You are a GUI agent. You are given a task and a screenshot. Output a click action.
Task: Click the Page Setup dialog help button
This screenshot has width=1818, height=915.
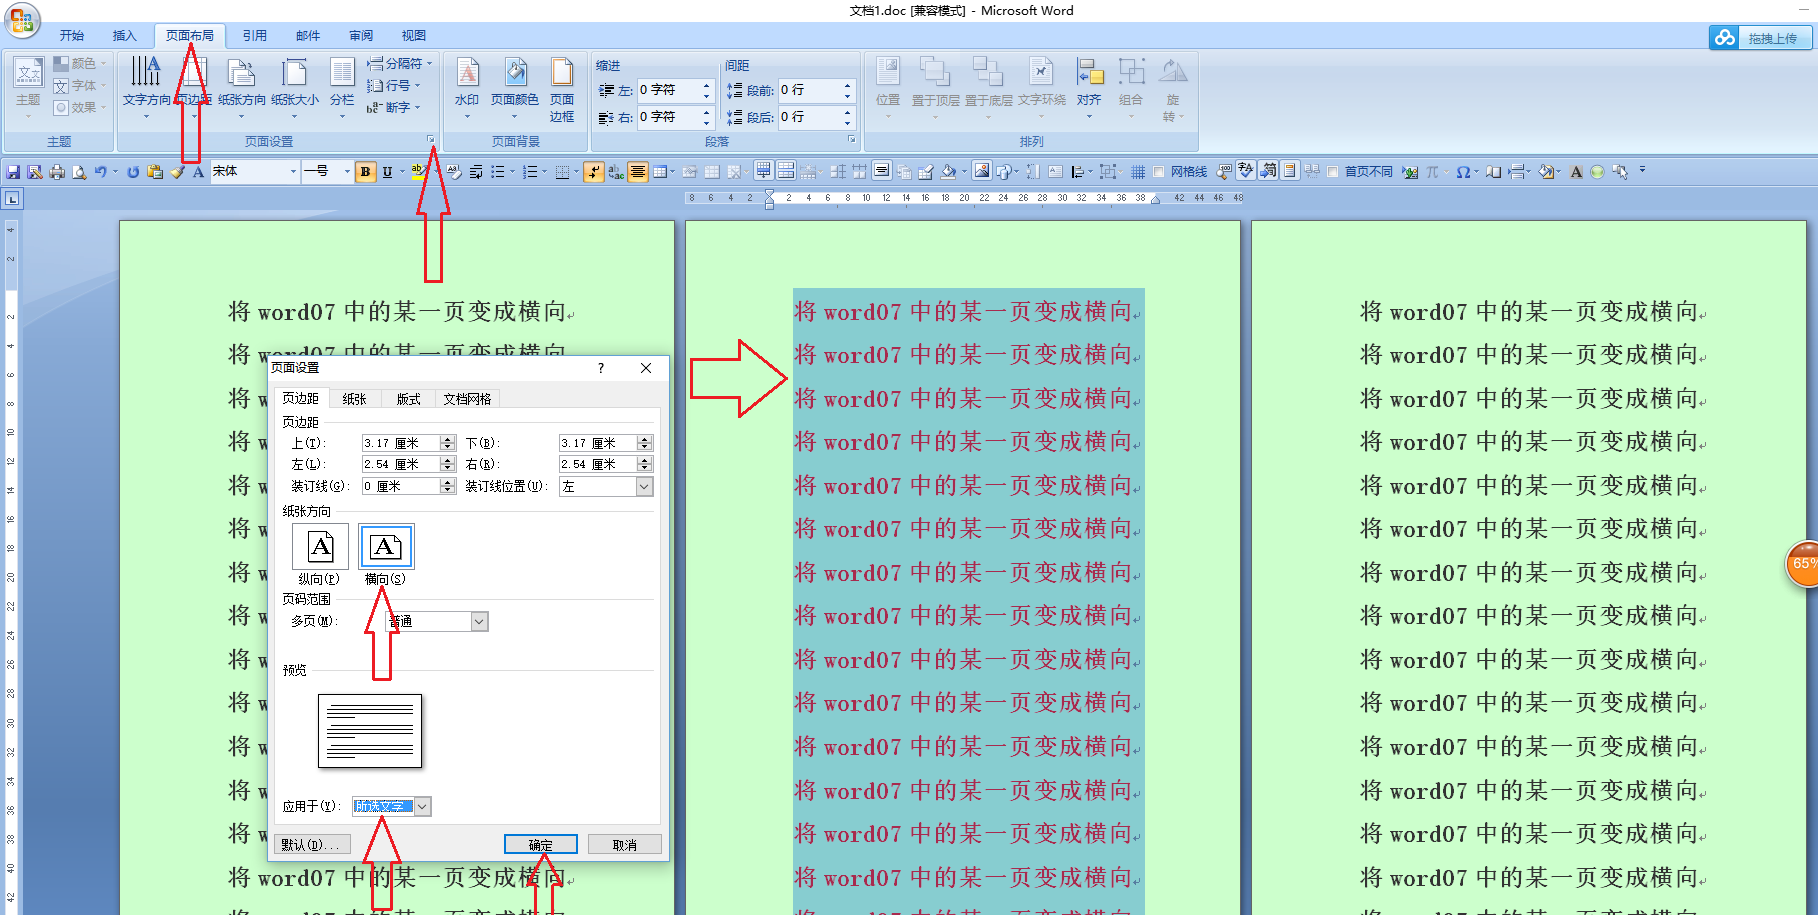tap(601, 368)
